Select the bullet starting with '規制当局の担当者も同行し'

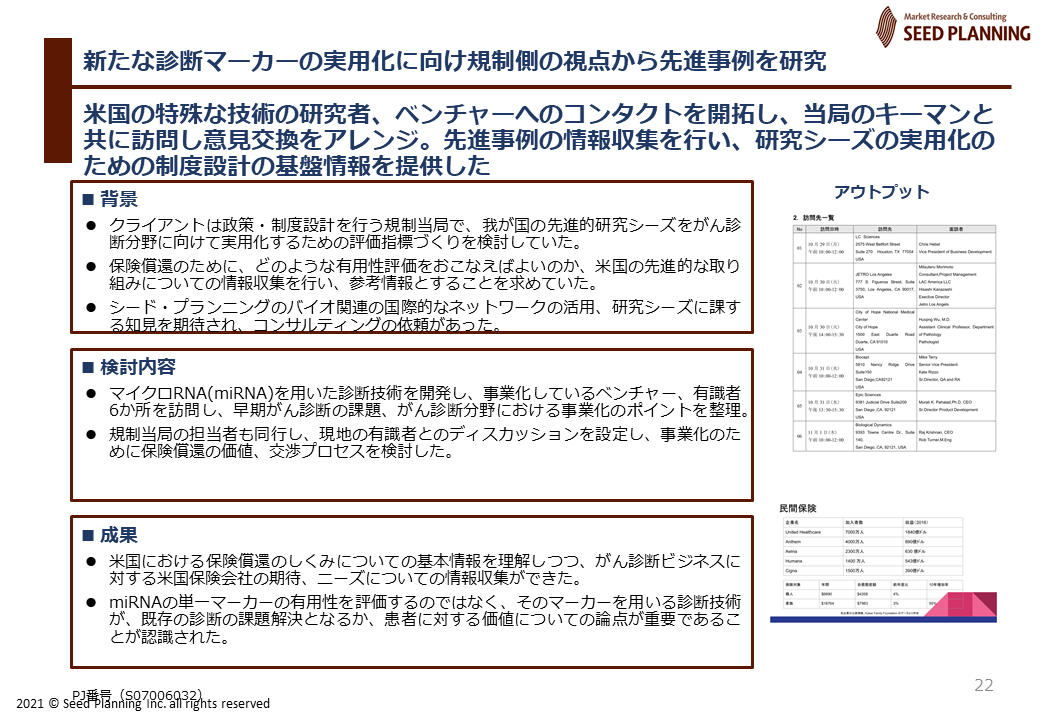[424, 443]
